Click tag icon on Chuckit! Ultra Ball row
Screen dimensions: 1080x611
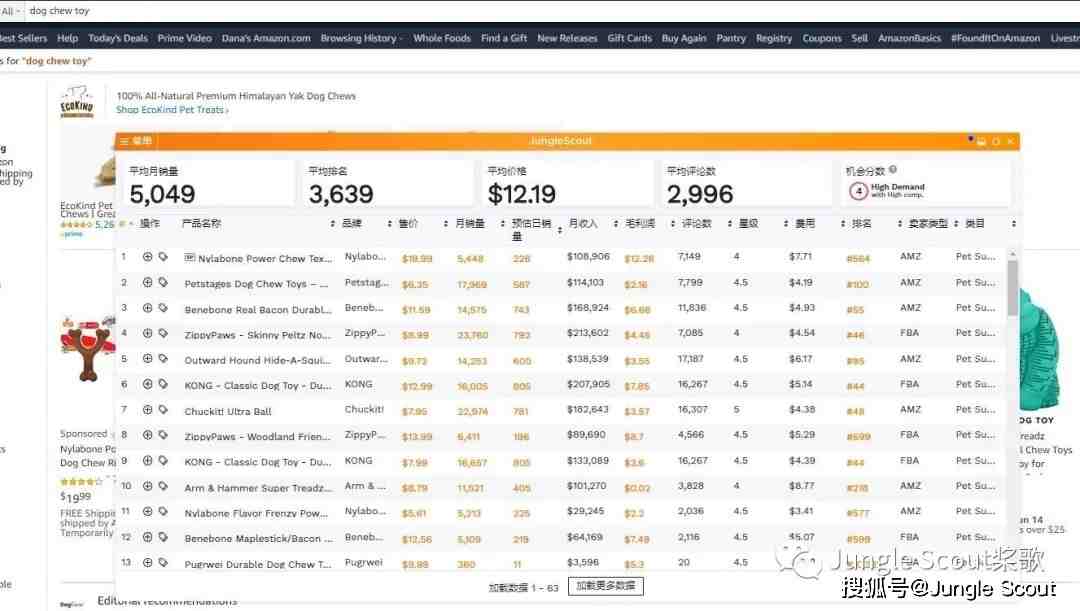[x=163, y=409]
